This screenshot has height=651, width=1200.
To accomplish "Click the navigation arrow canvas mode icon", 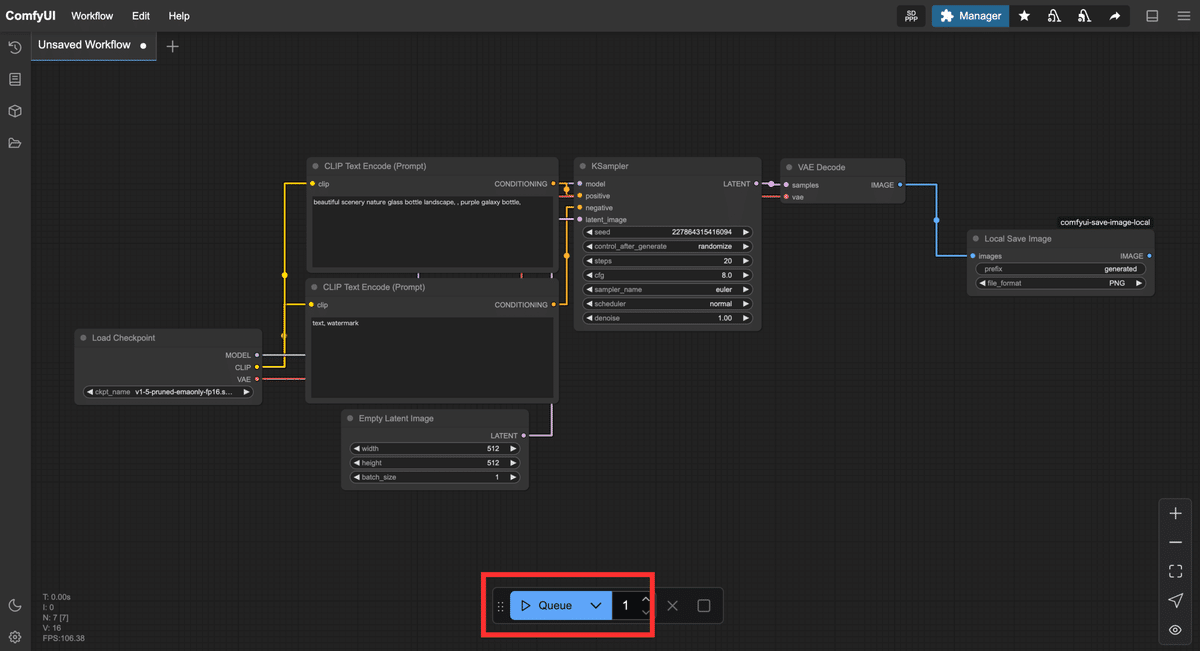I will [1175, 600].
